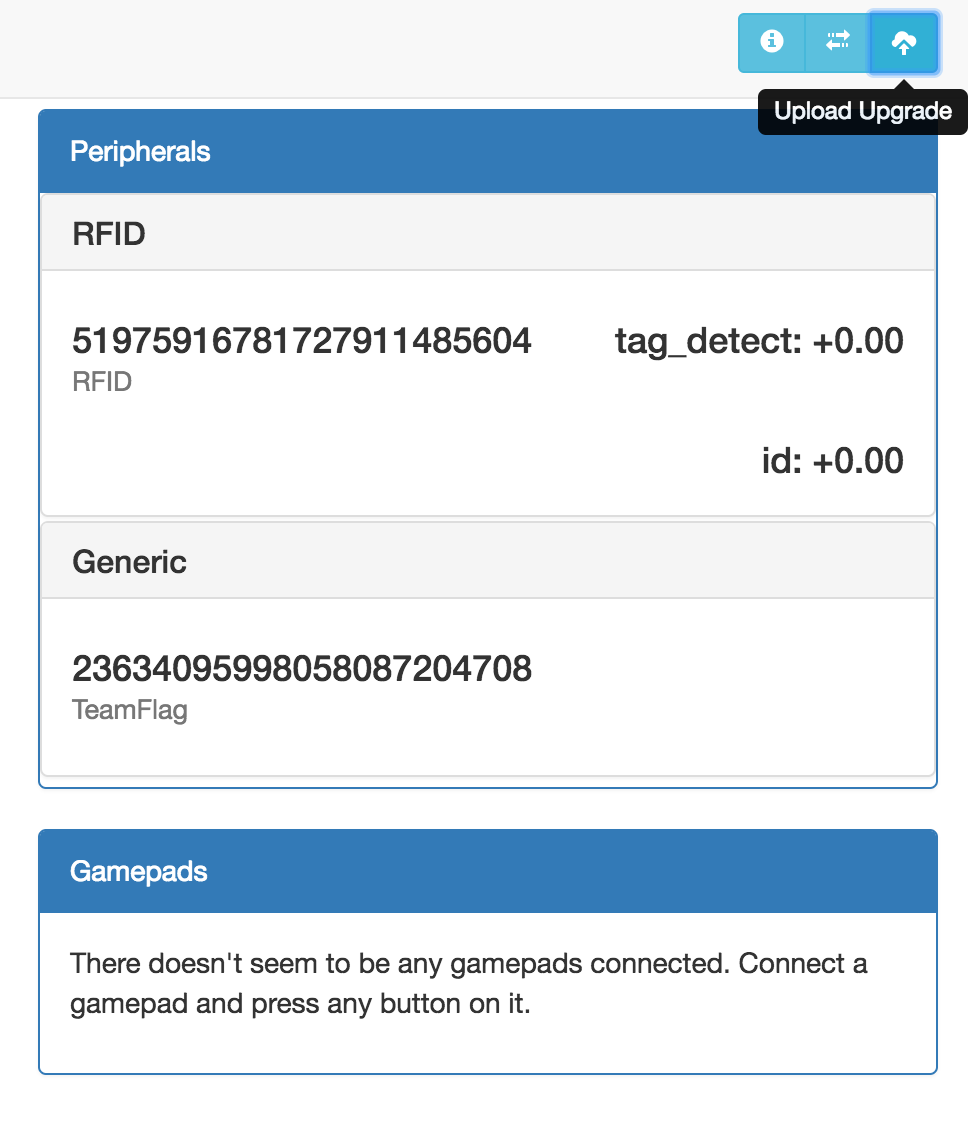Click the Gamepads panel body area

[488, 993]
